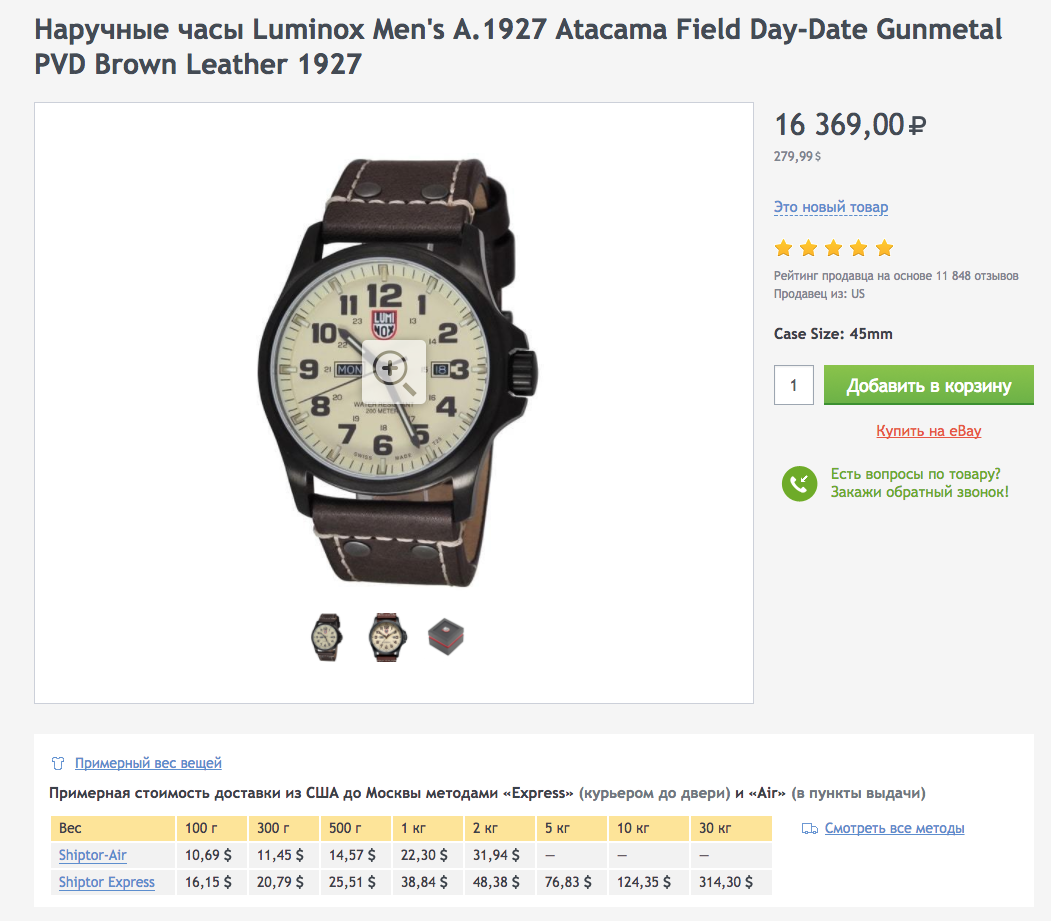The image size is (1051, 921).
Task: Click the fifth gold rating star
Action: pos(884,248)
